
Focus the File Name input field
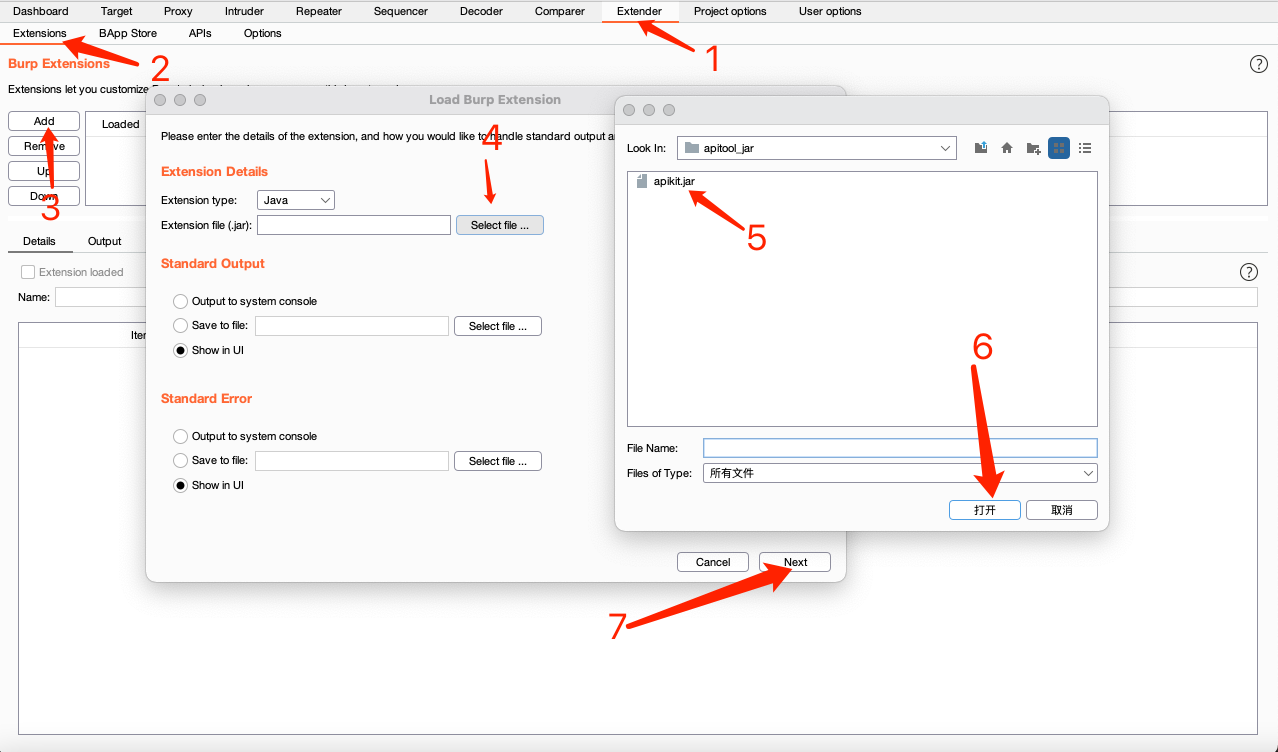pyautogui.click(x=900, y=448)
